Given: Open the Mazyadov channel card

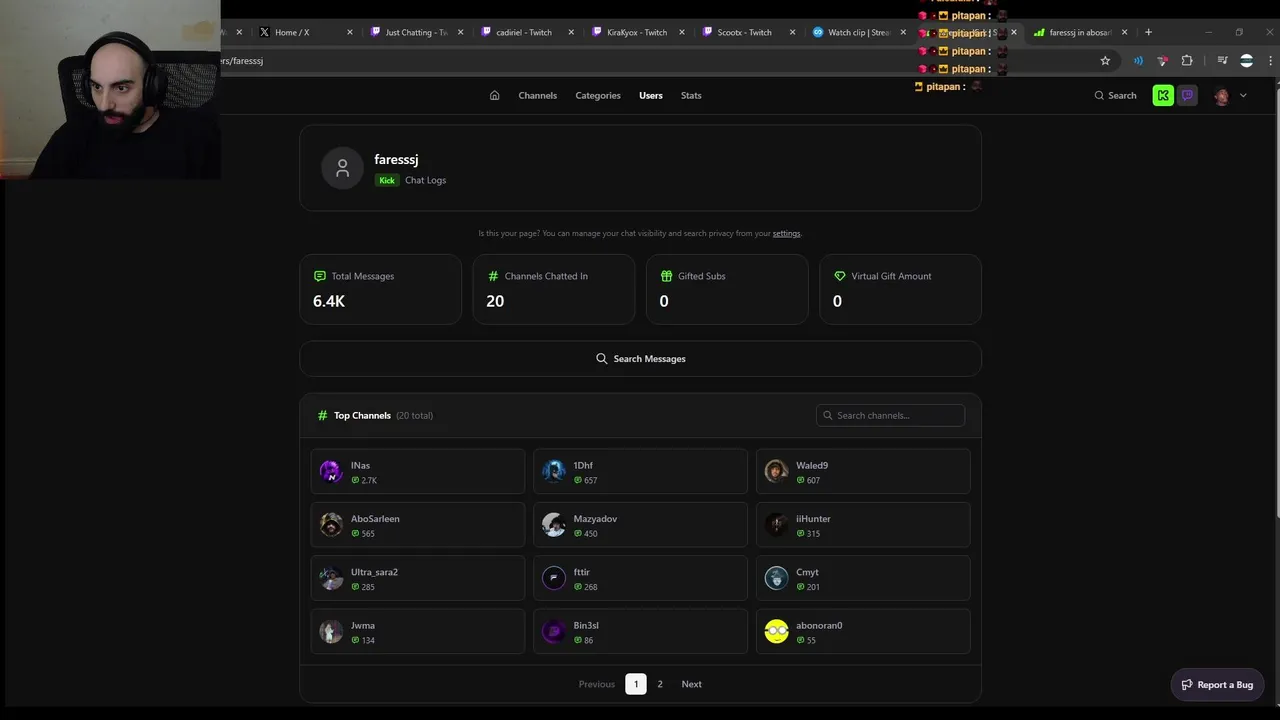Looking at the screenshot, I should click(x=640, y=525).
